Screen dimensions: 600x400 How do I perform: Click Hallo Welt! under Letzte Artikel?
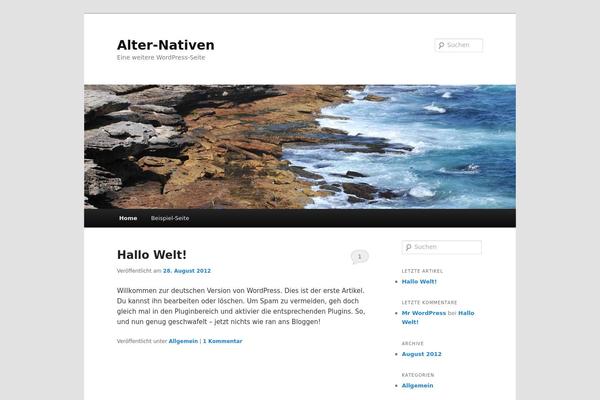419,282
